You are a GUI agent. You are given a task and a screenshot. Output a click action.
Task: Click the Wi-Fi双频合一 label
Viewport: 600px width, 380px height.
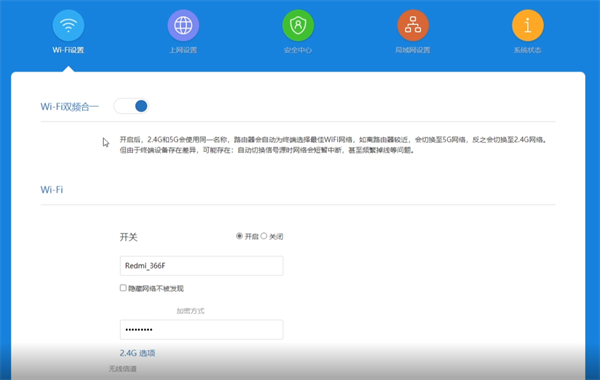click(70, 107)
